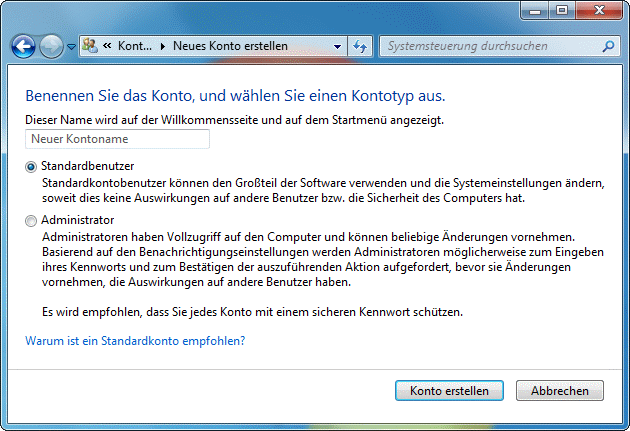630x431 pixels.
Task: Click the 'Neuer Kontoname' text field
Action: 117,140
